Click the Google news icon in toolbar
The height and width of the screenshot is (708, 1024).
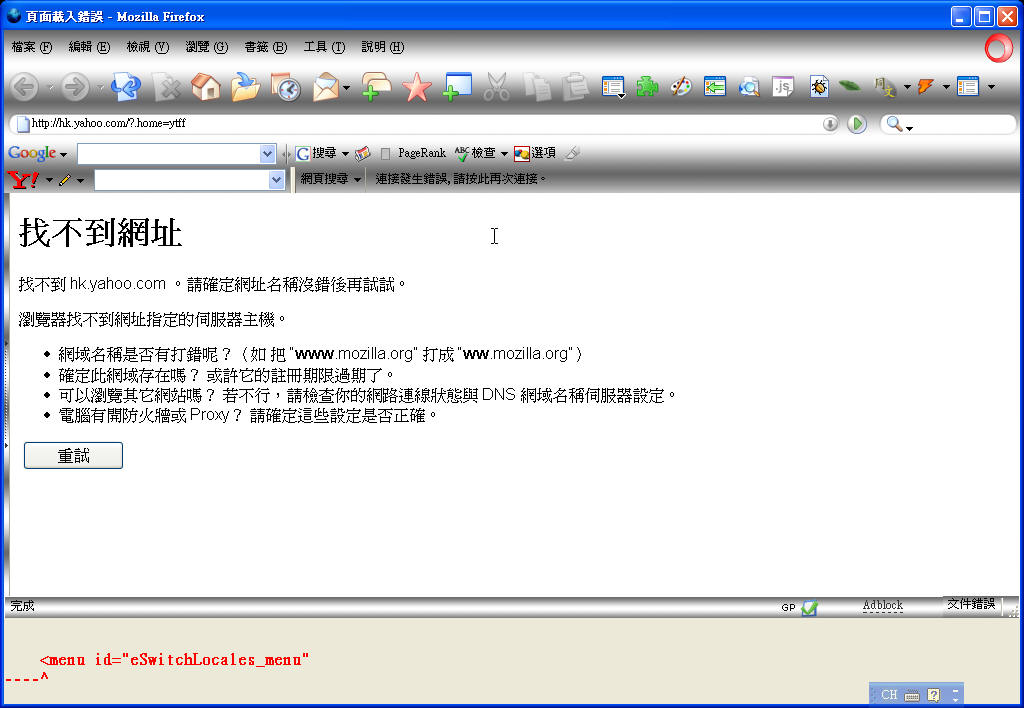tap(362, 153)
